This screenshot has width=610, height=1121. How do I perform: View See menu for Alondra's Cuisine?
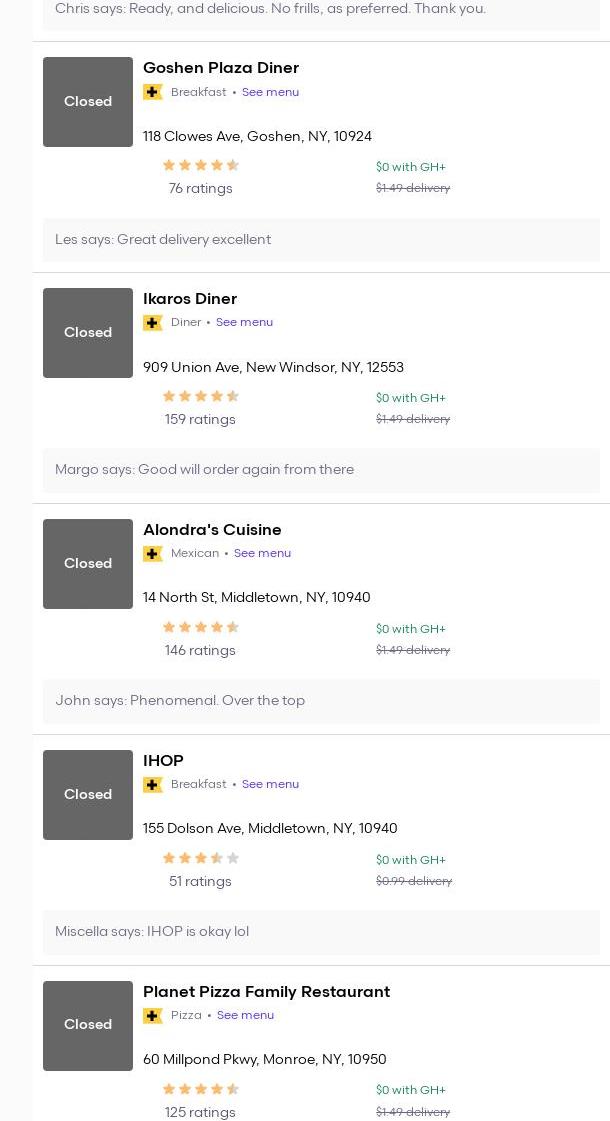click(x=262, y=554)
